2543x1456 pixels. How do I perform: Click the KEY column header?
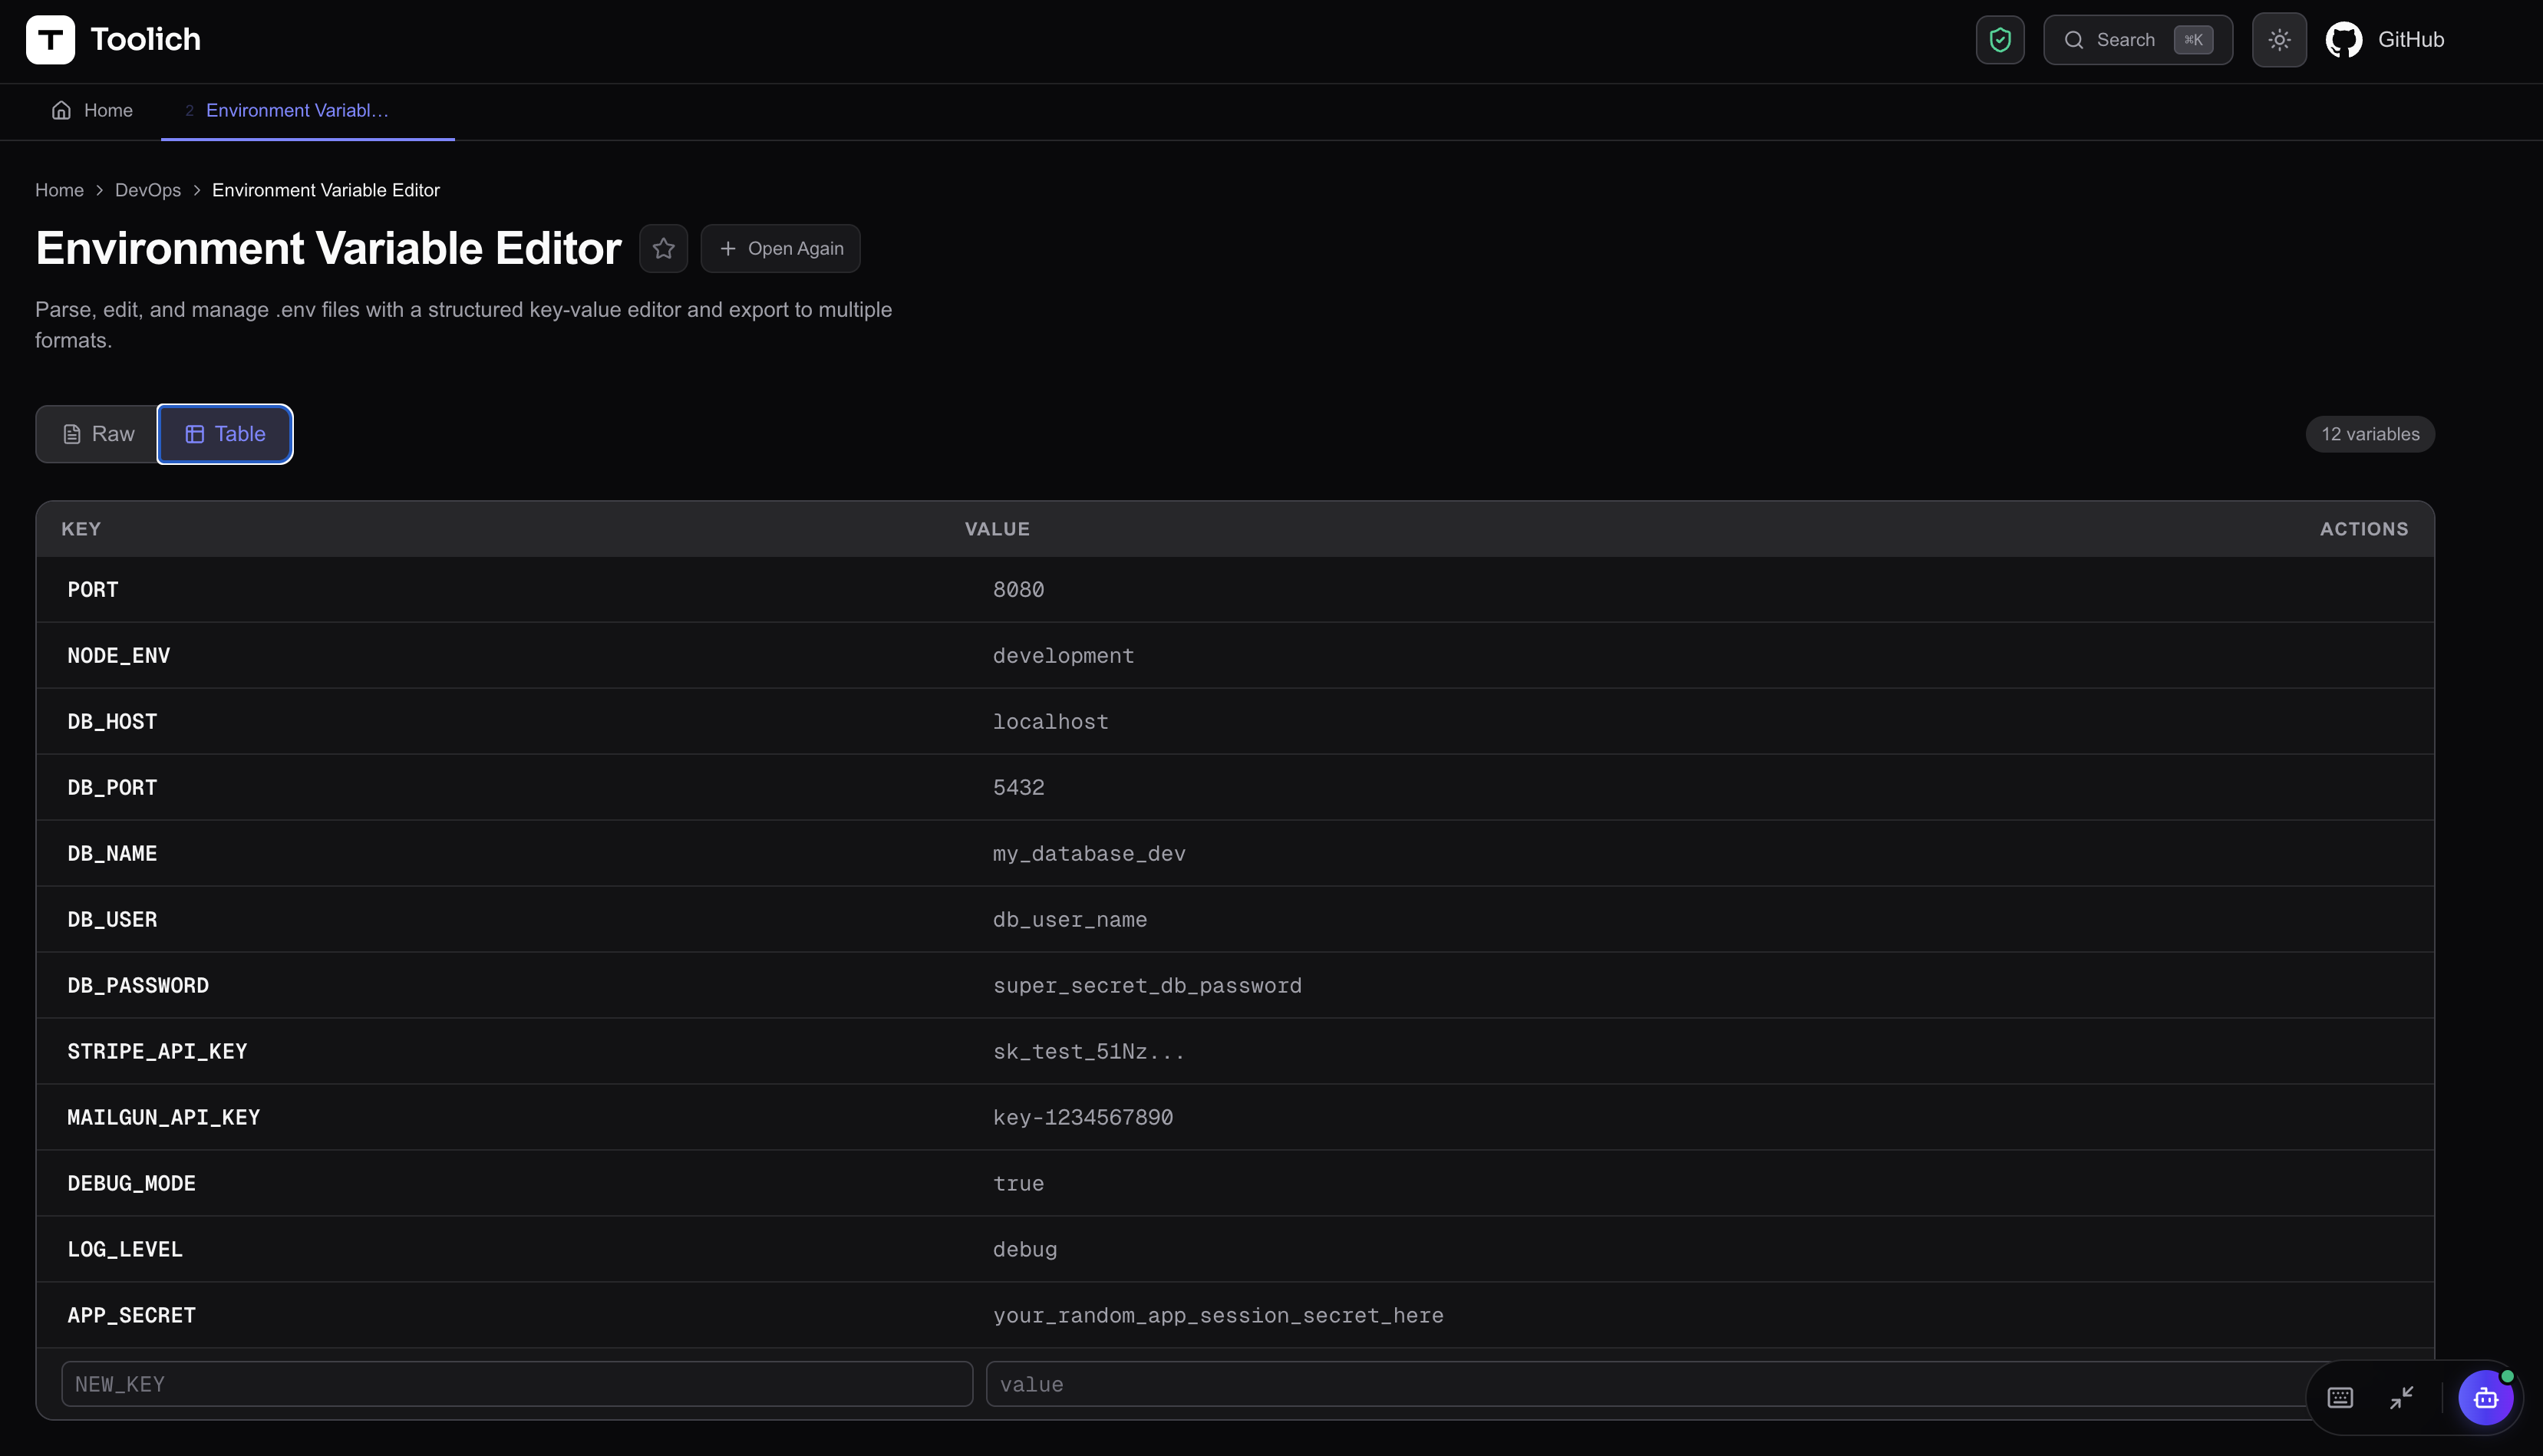pos(81,529)
